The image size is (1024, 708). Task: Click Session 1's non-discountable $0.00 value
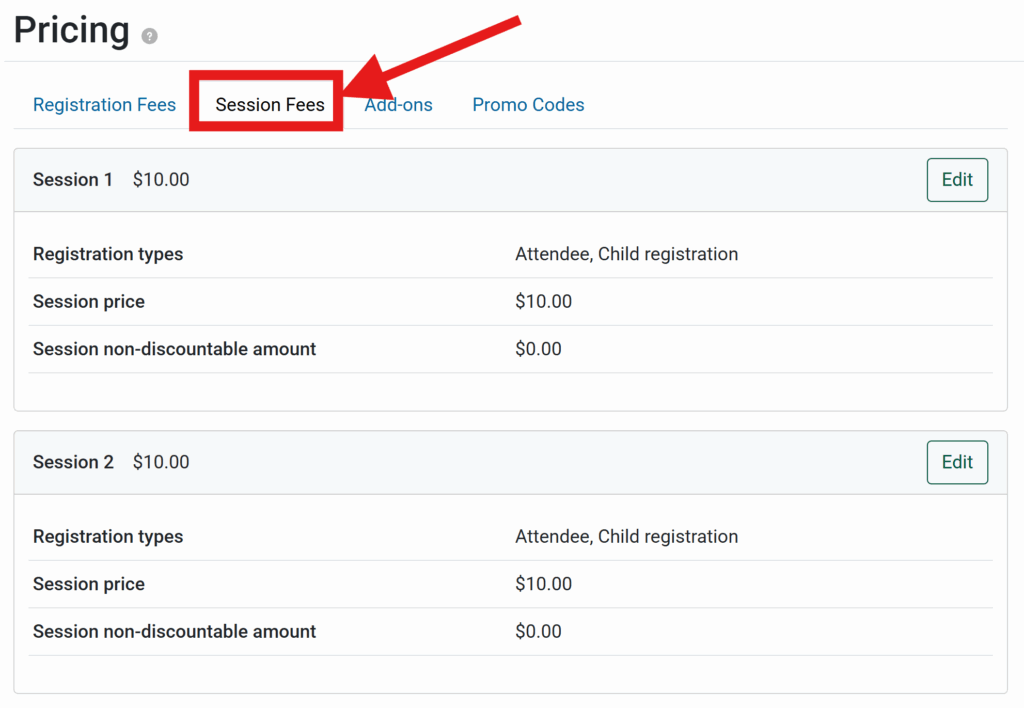(538, 349)
